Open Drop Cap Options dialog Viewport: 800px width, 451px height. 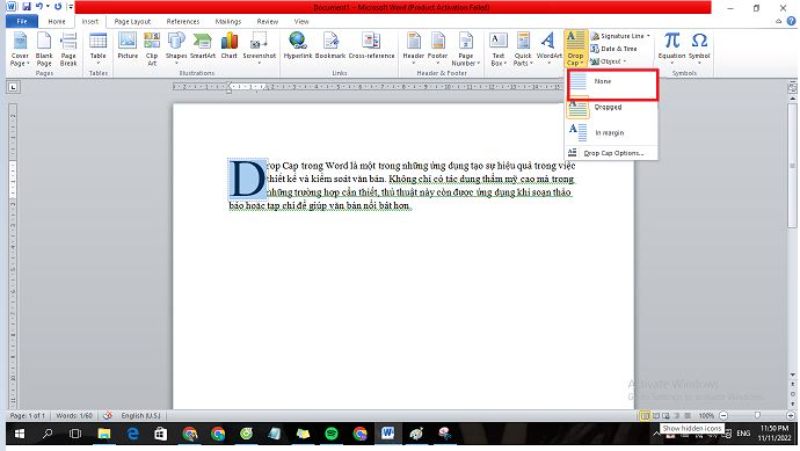611,153
